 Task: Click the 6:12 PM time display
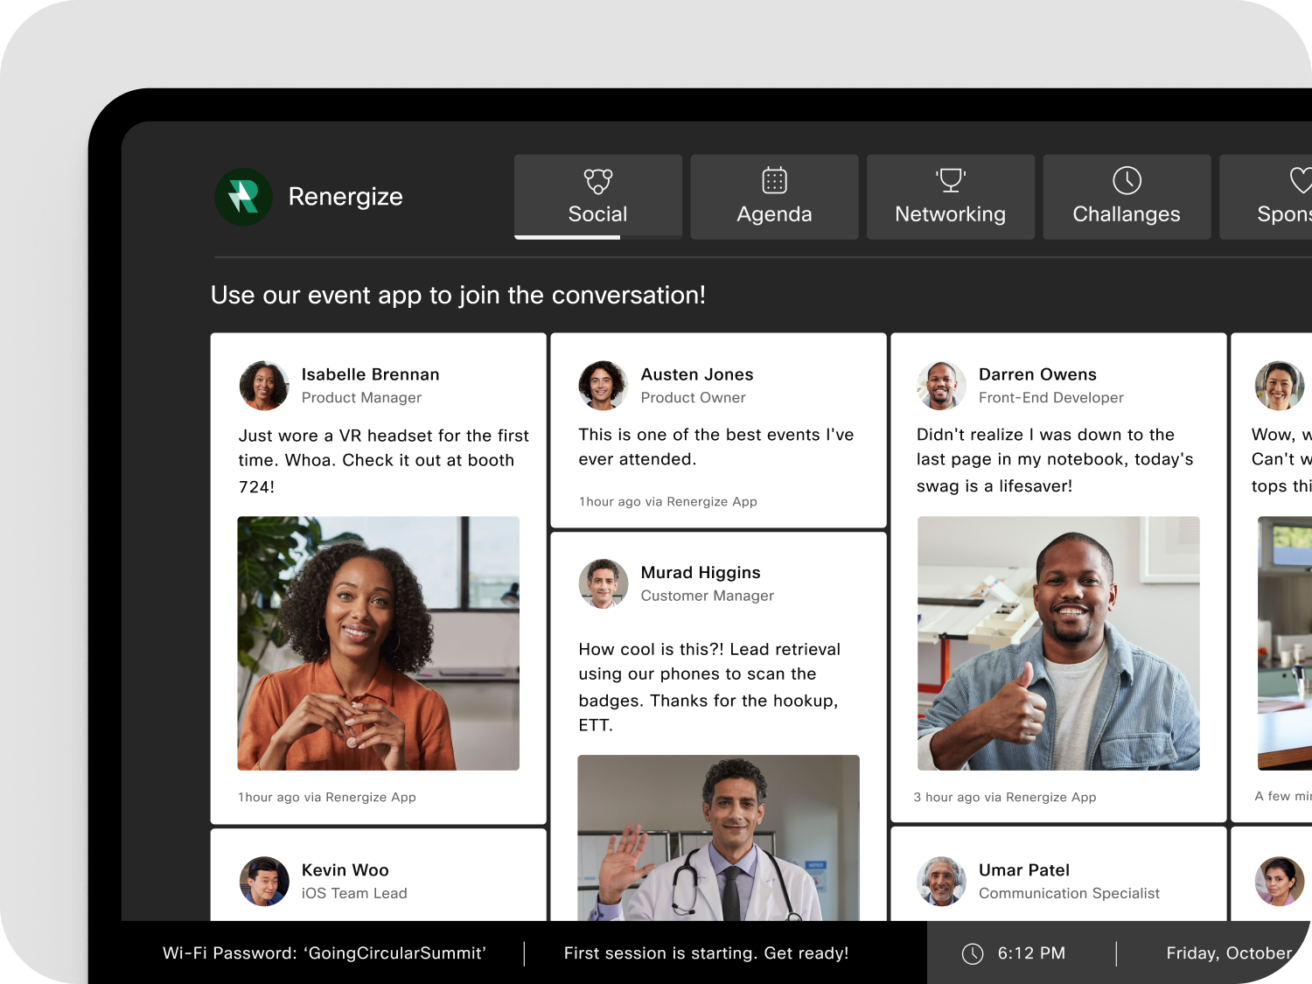coord(1031,954)
